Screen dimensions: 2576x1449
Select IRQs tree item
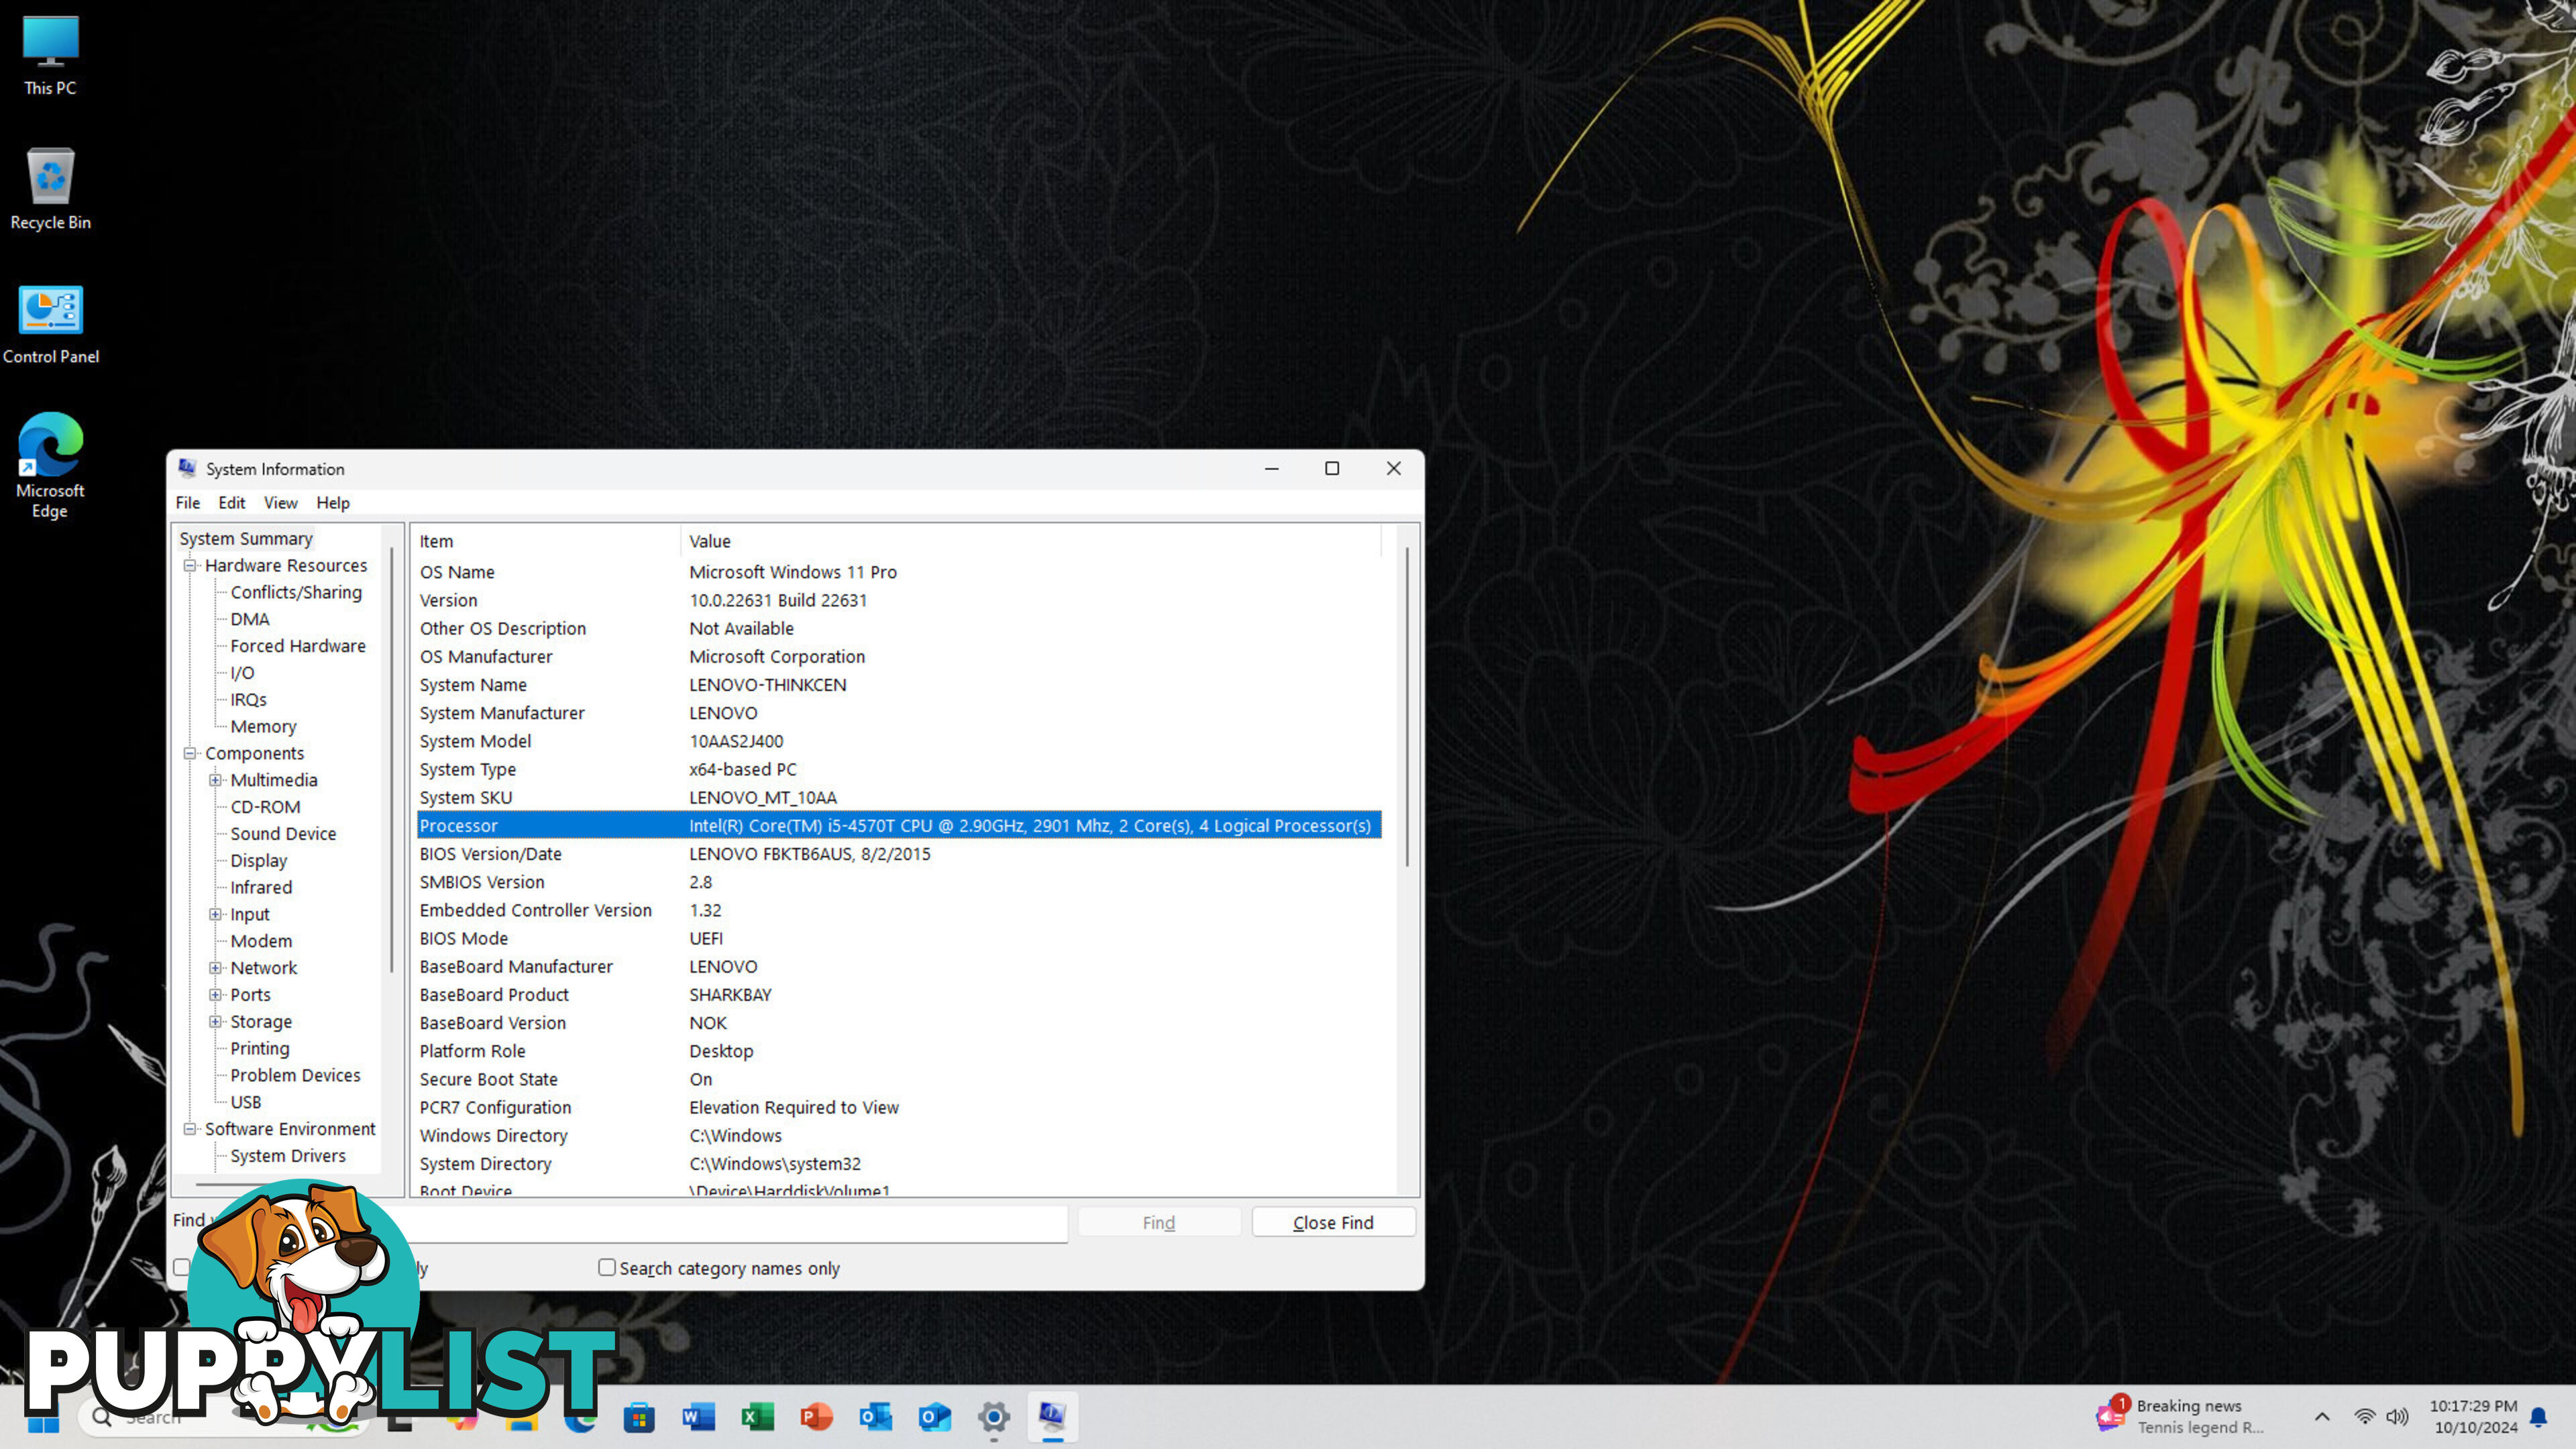(248, 700)
